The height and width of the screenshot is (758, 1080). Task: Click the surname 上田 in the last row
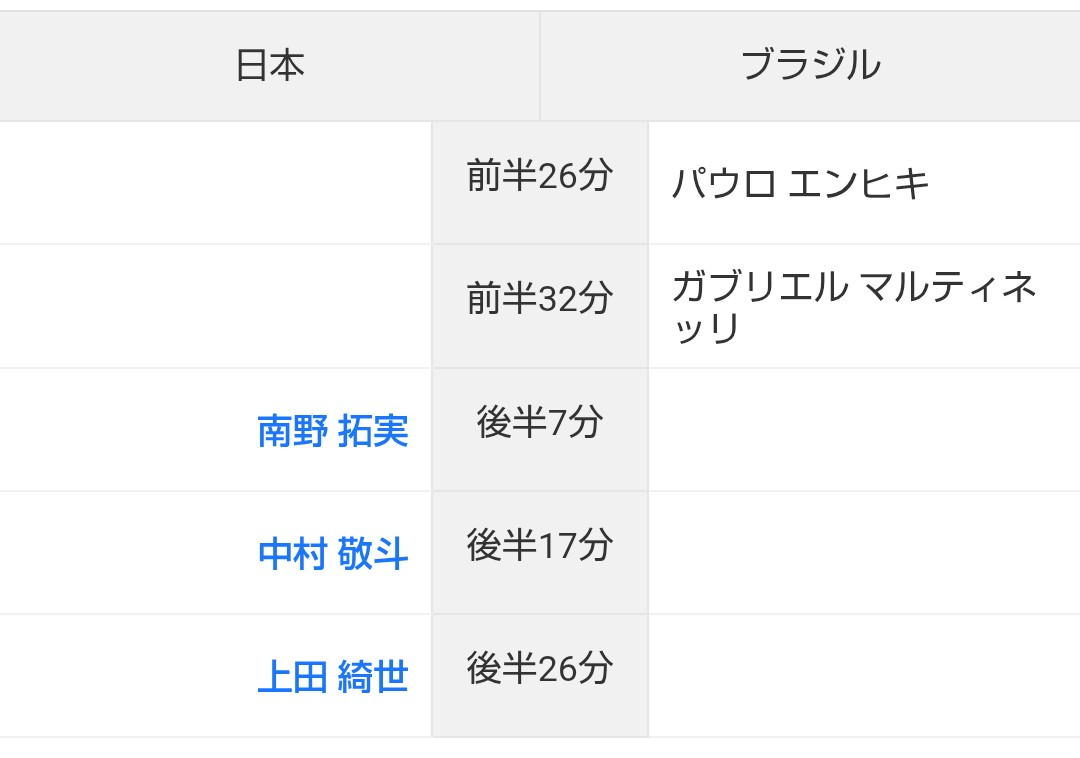pyautogui.click(x=292, y=677)
